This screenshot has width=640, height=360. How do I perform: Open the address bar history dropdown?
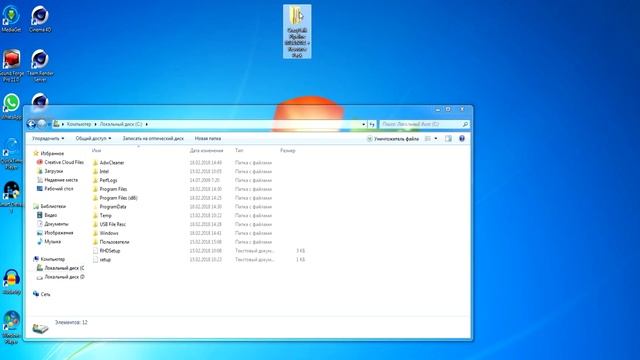(x=363, y=124)
